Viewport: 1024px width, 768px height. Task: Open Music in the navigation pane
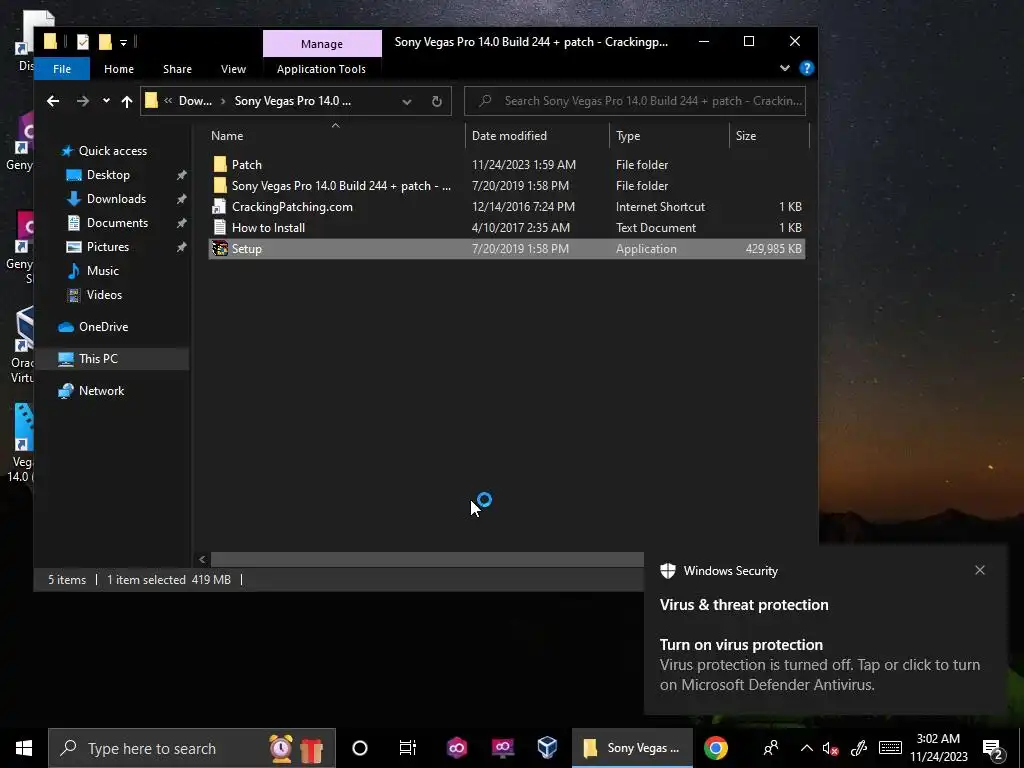click(x=103, y=271)
